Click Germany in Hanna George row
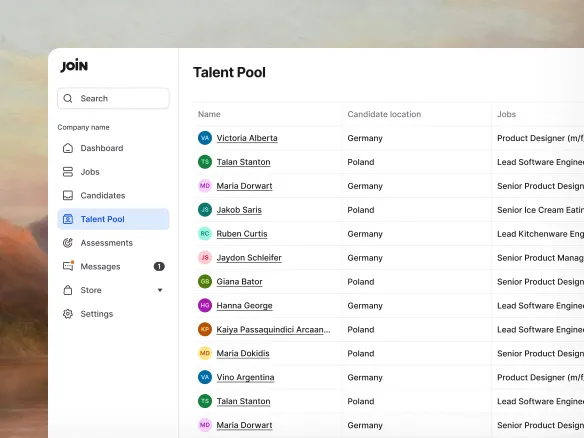Viewport: 584px width, 438px height. tap(365, 306)
